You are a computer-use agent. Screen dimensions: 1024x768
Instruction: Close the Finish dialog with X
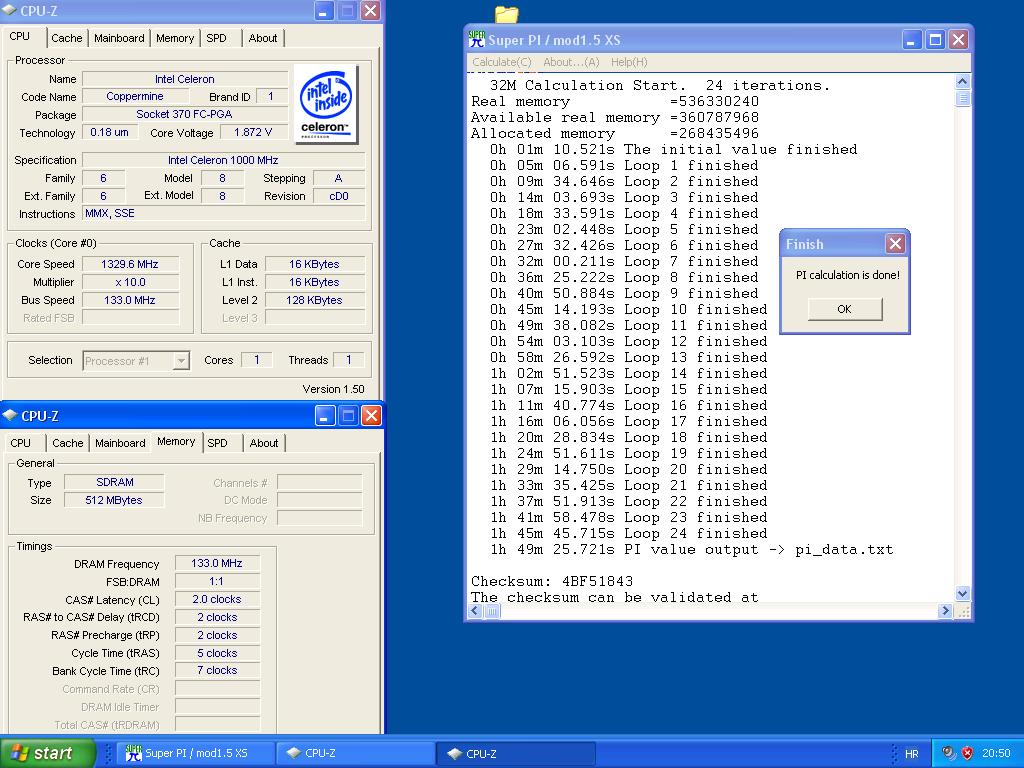click(895, 244)
